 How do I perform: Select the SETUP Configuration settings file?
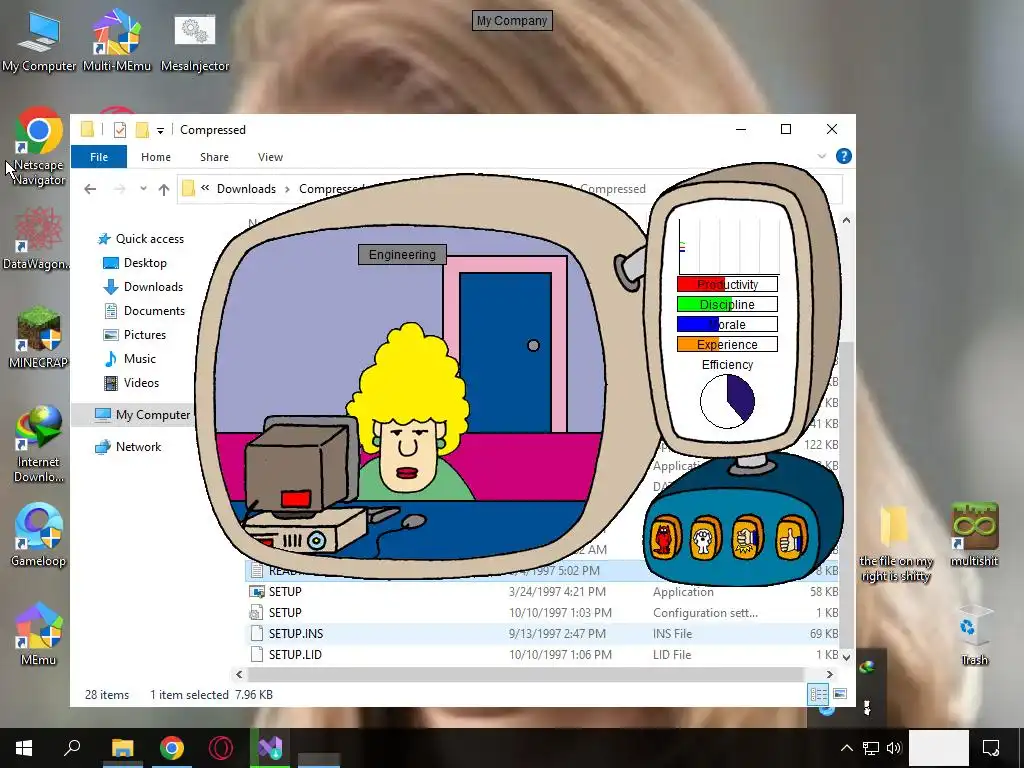tap(542, 613)
